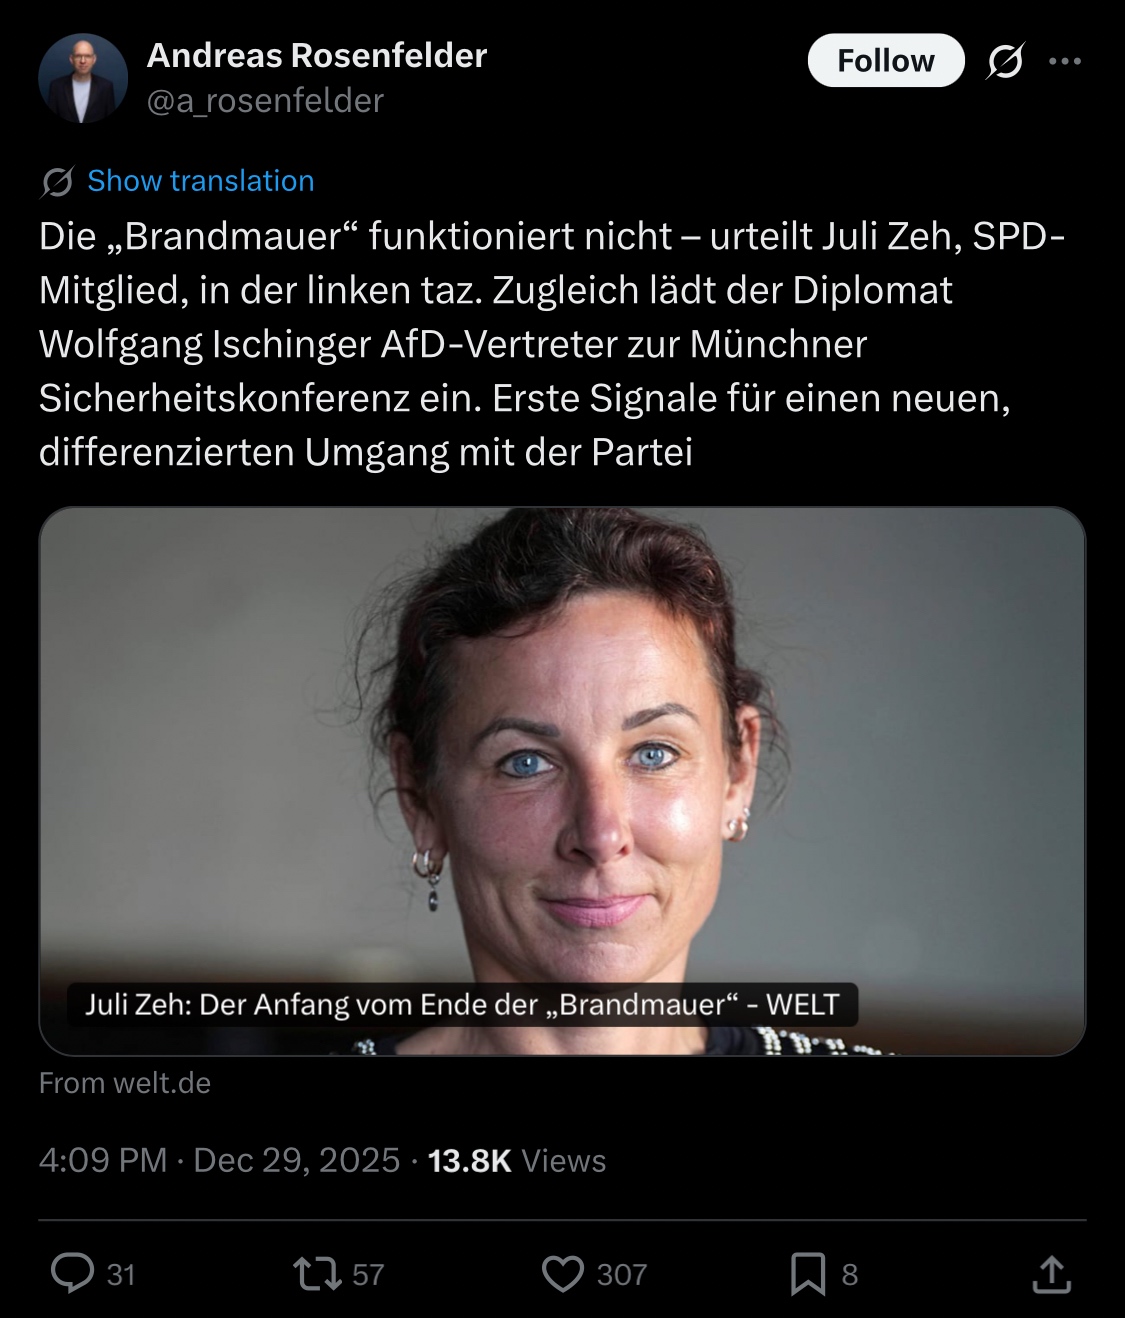Show translation of the German post
Viewport: 1125px width, 1318px height.
point(200,181)
